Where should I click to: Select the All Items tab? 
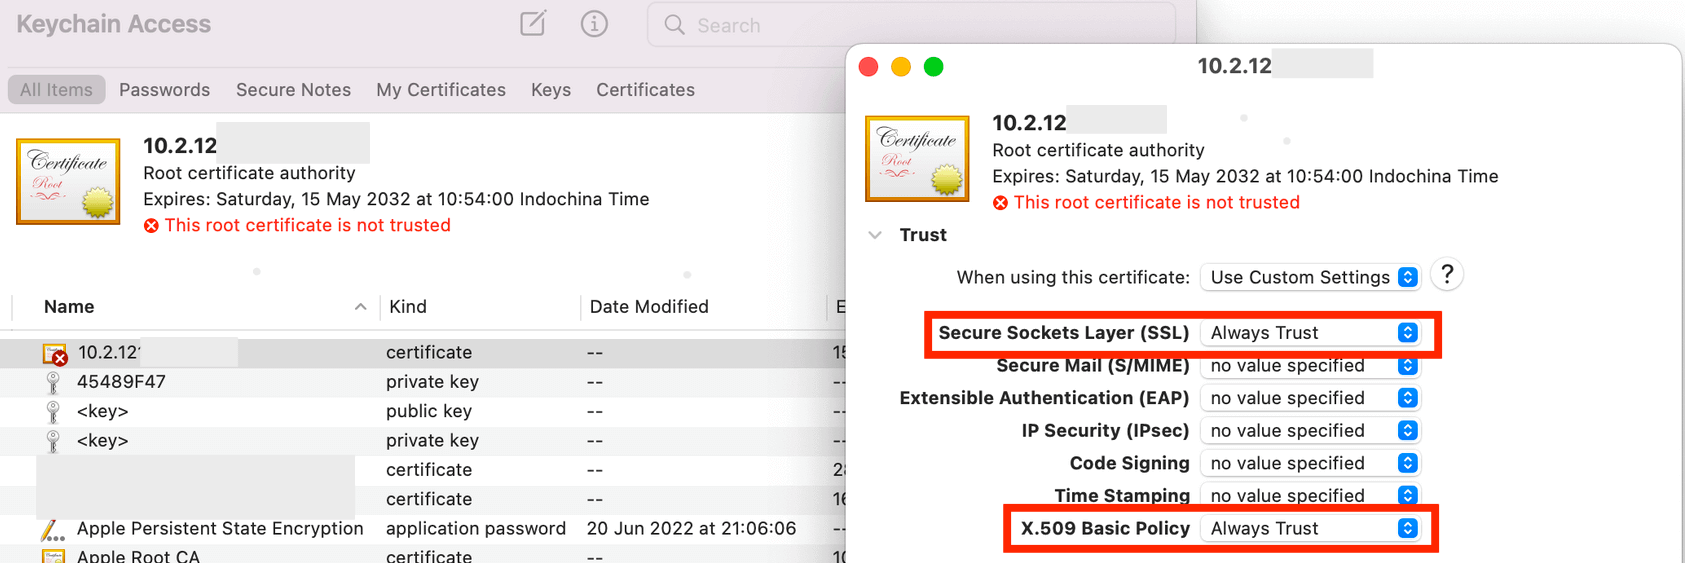56,90
